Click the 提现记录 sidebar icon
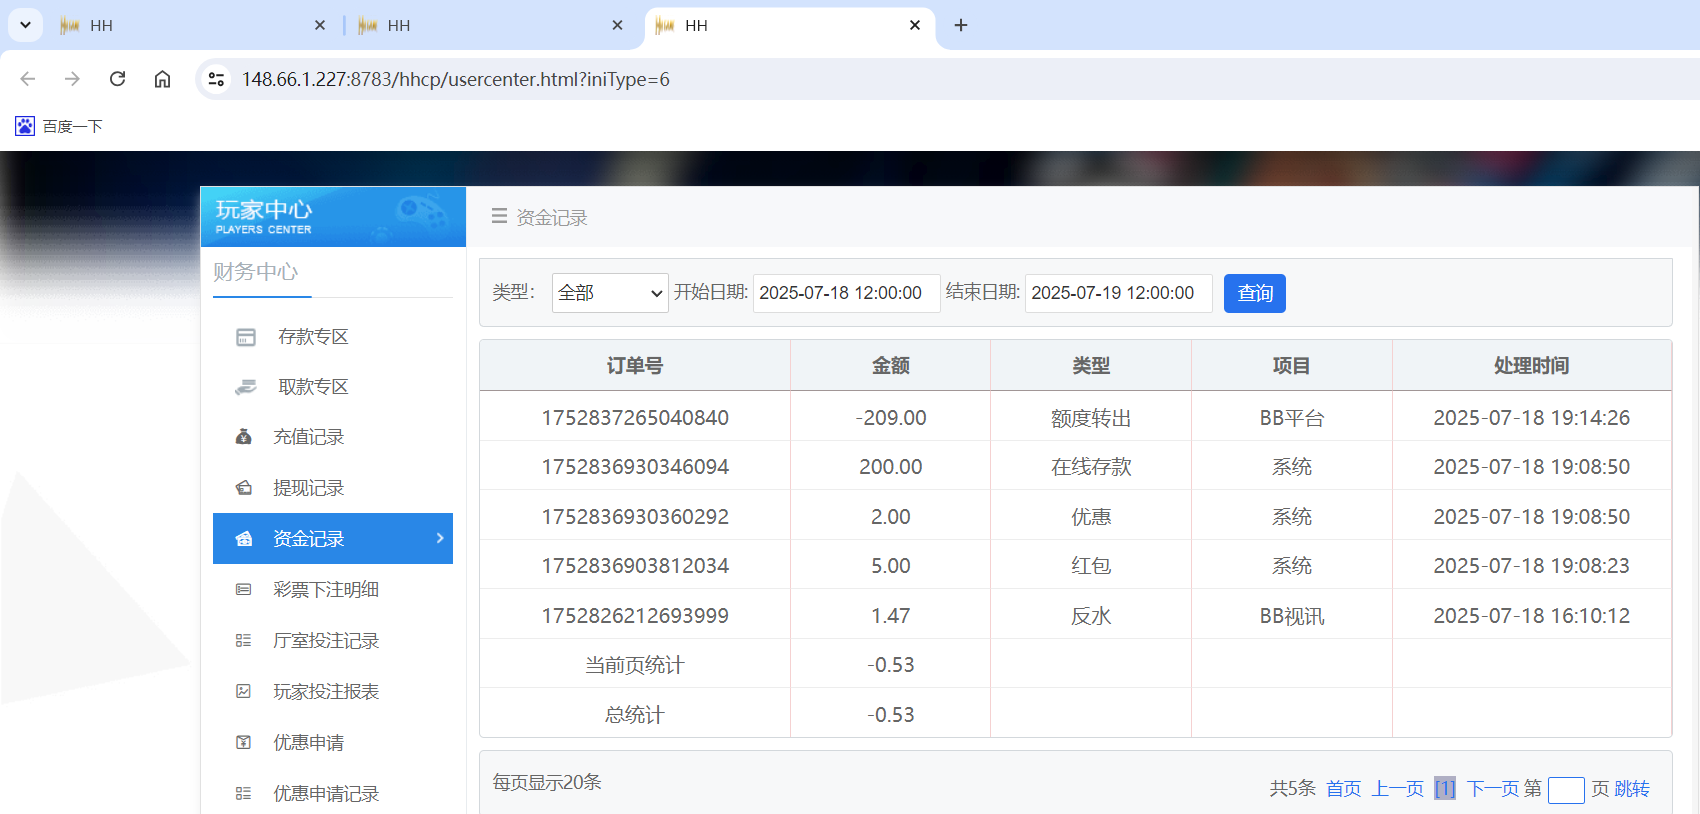The height and width of the screenshot is (814, 1700). click(x=243, y=488)
